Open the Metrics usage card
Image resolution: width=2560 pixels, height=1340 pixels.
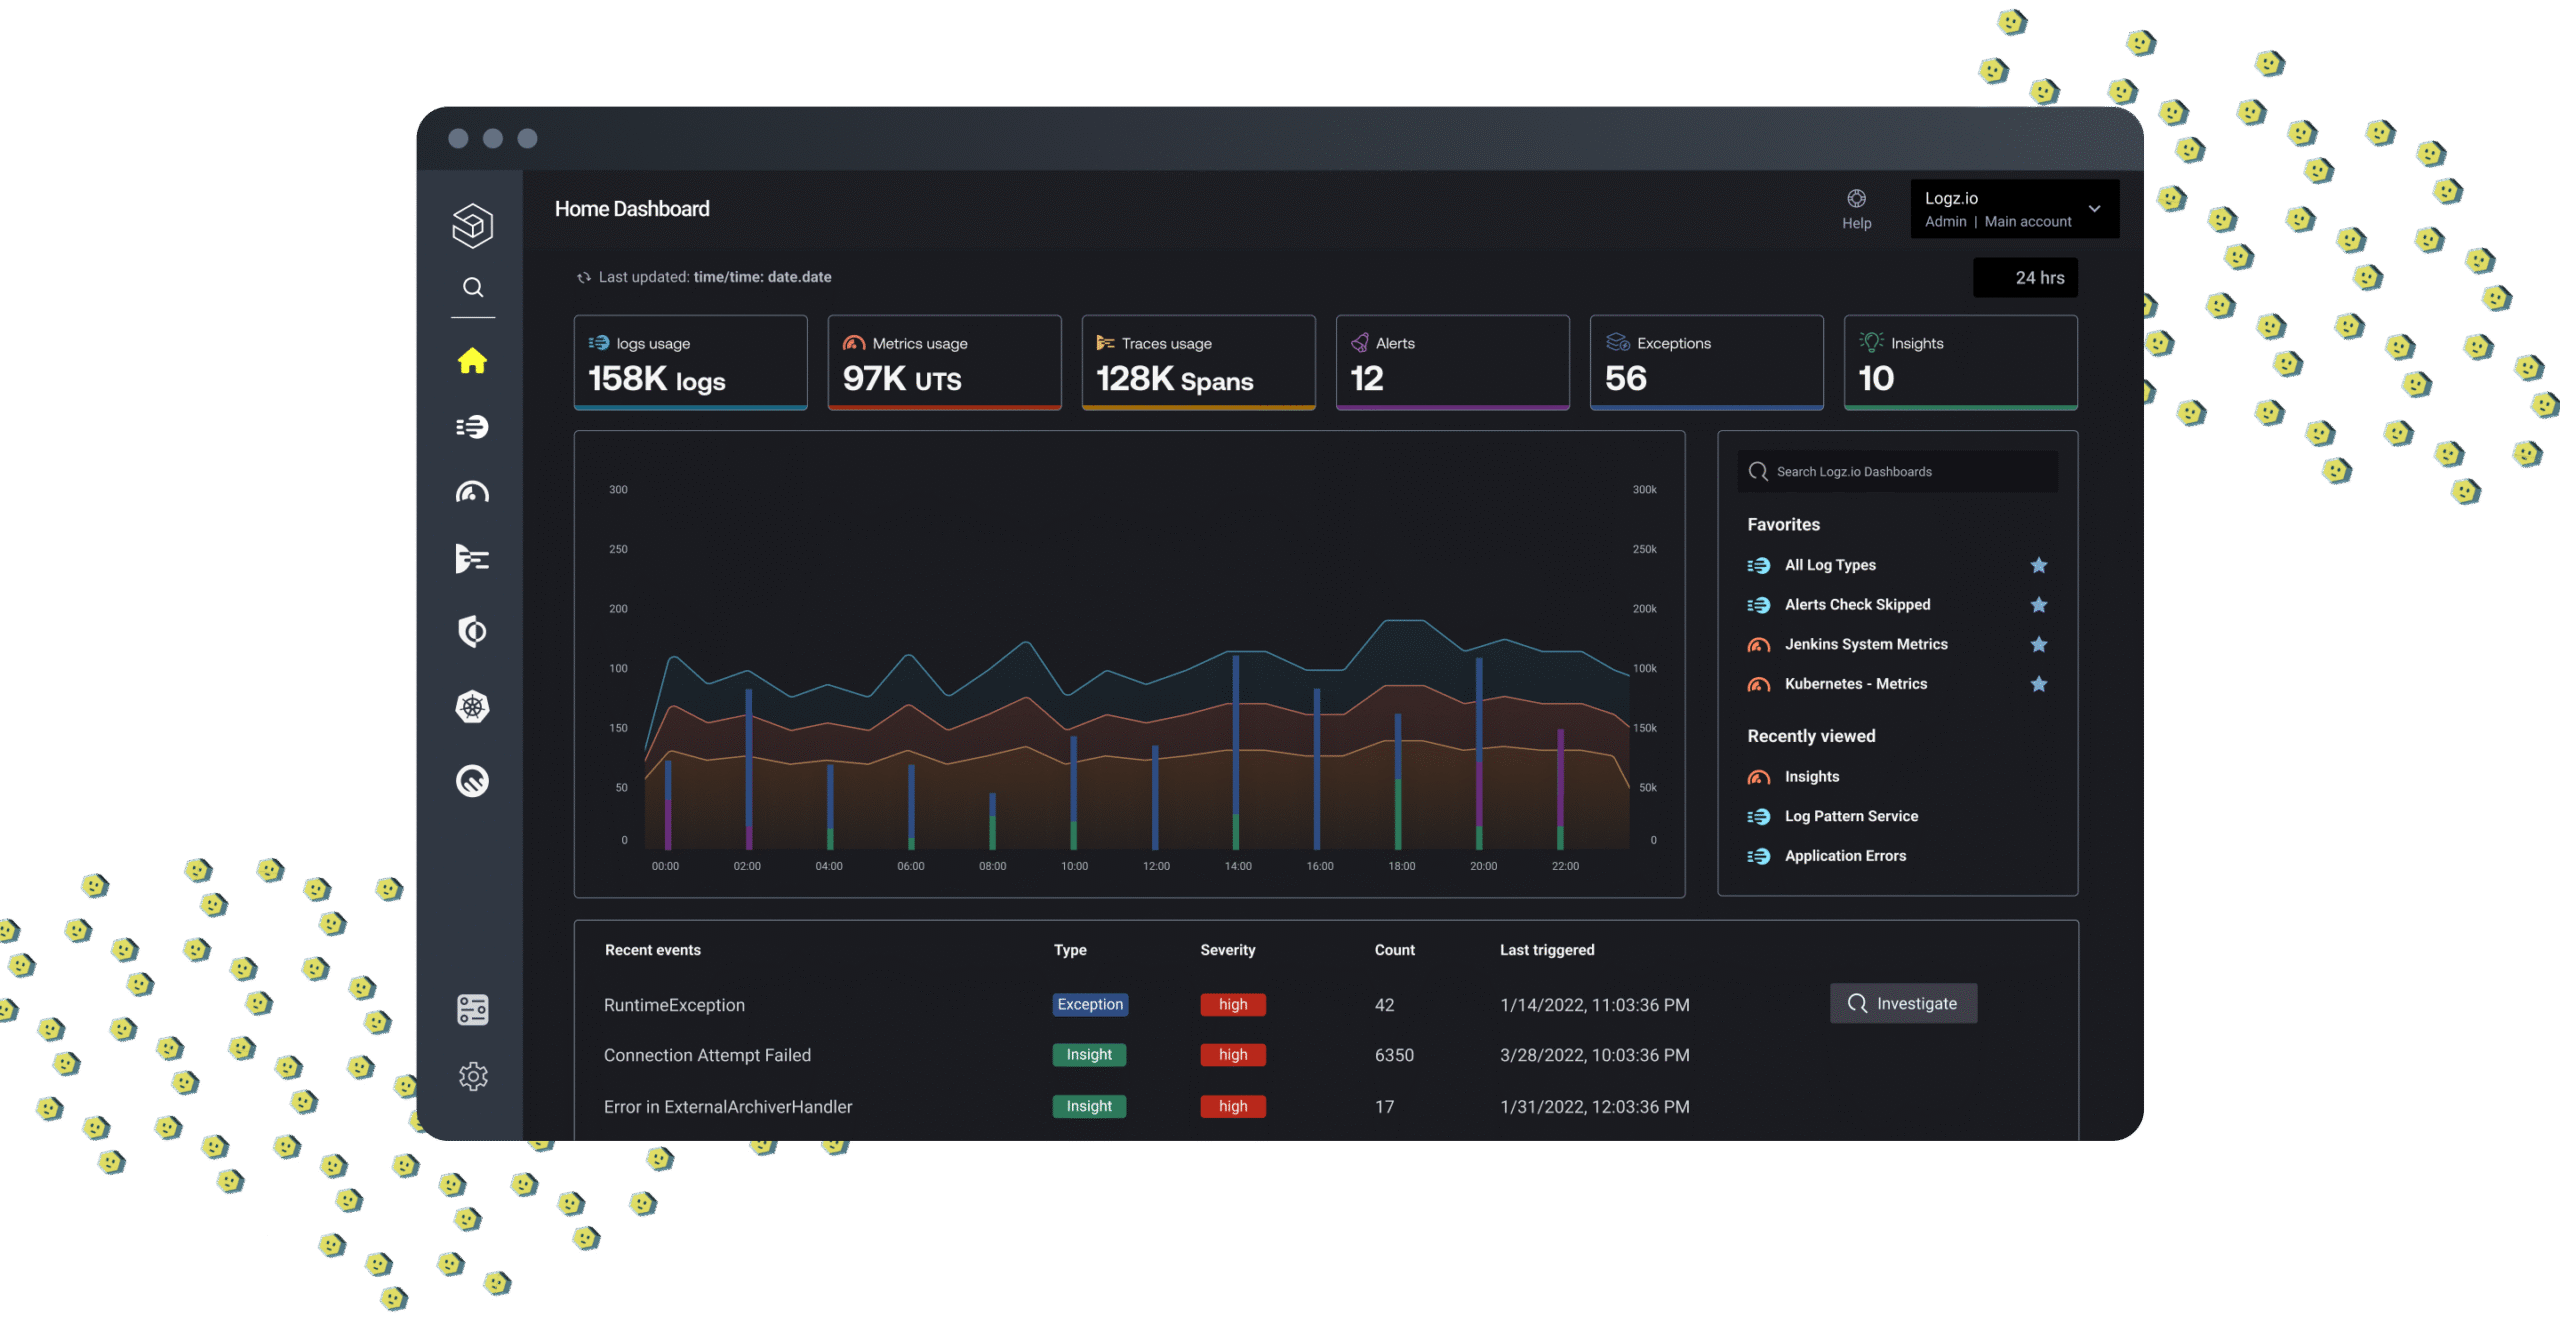(944, 363)
